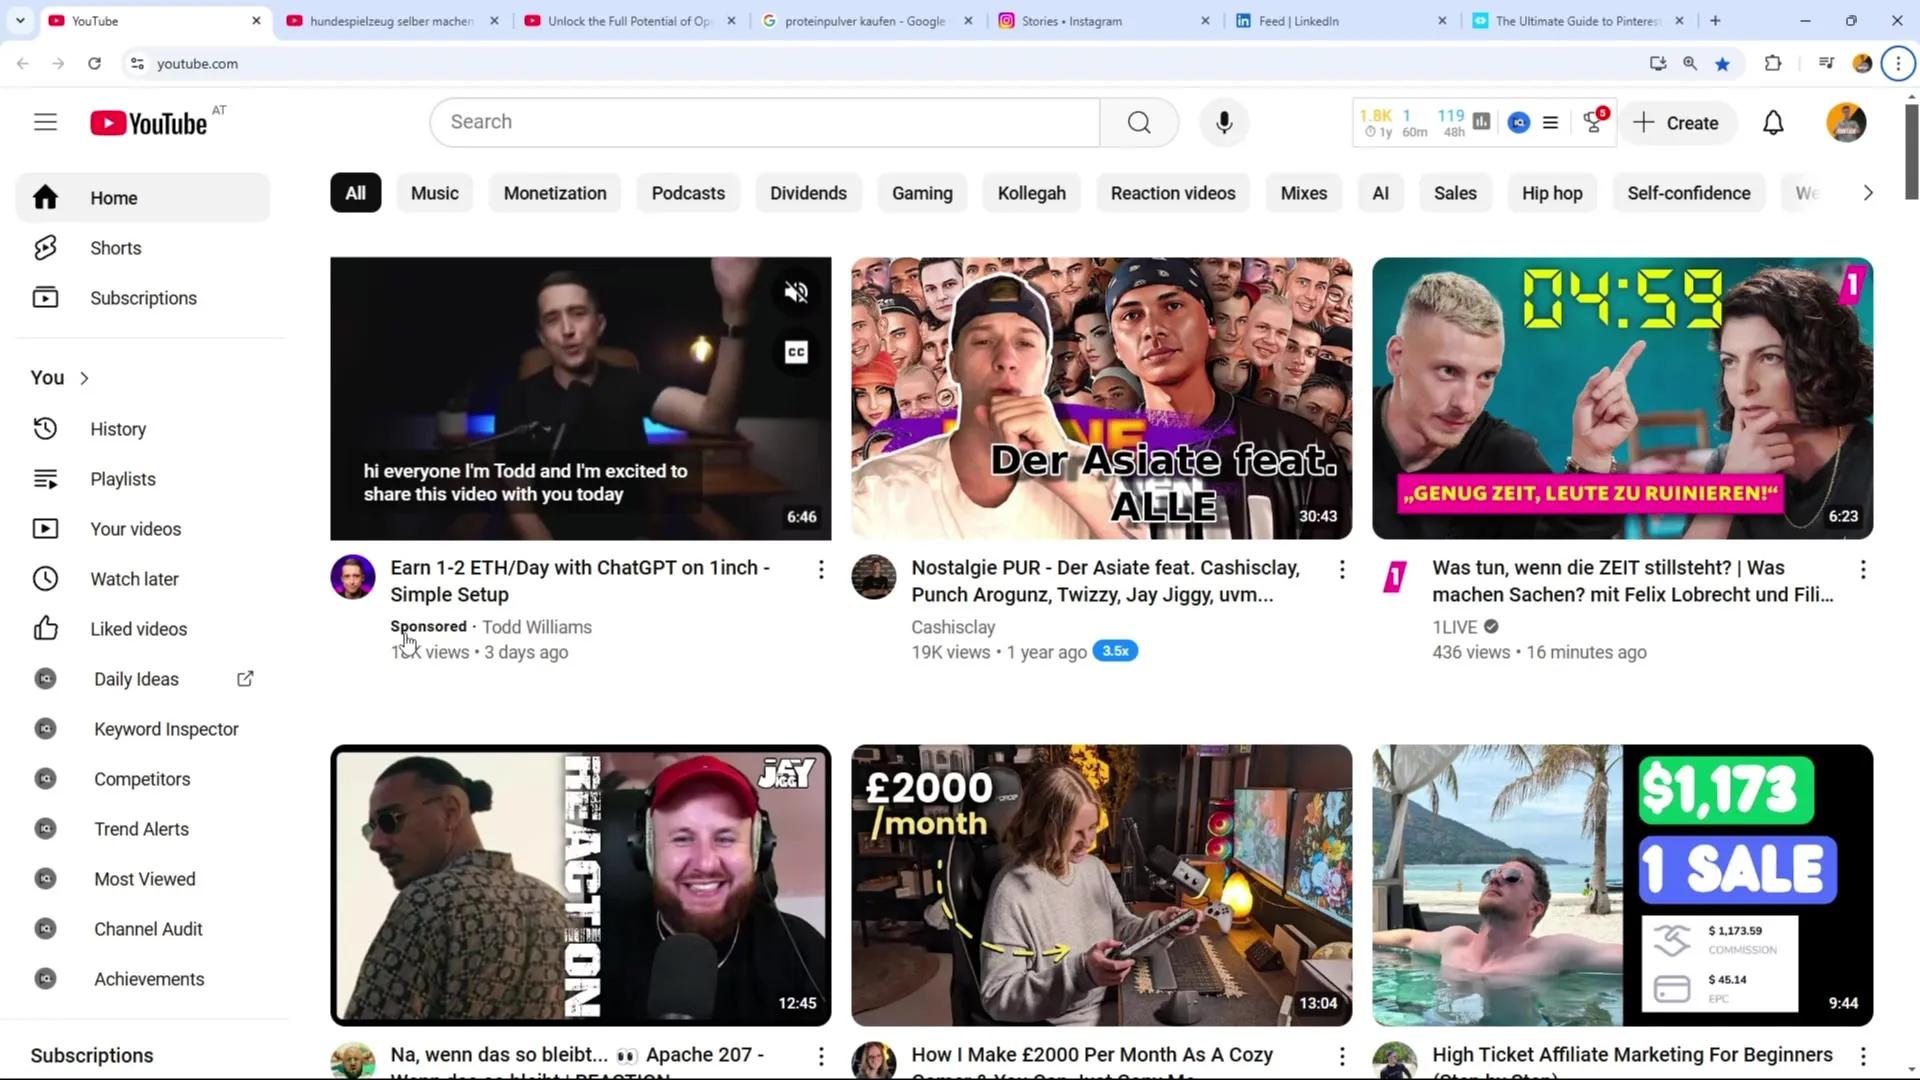Open Trend Alerts tool
Viewport: 1920px width, 1080px height.
143,829
